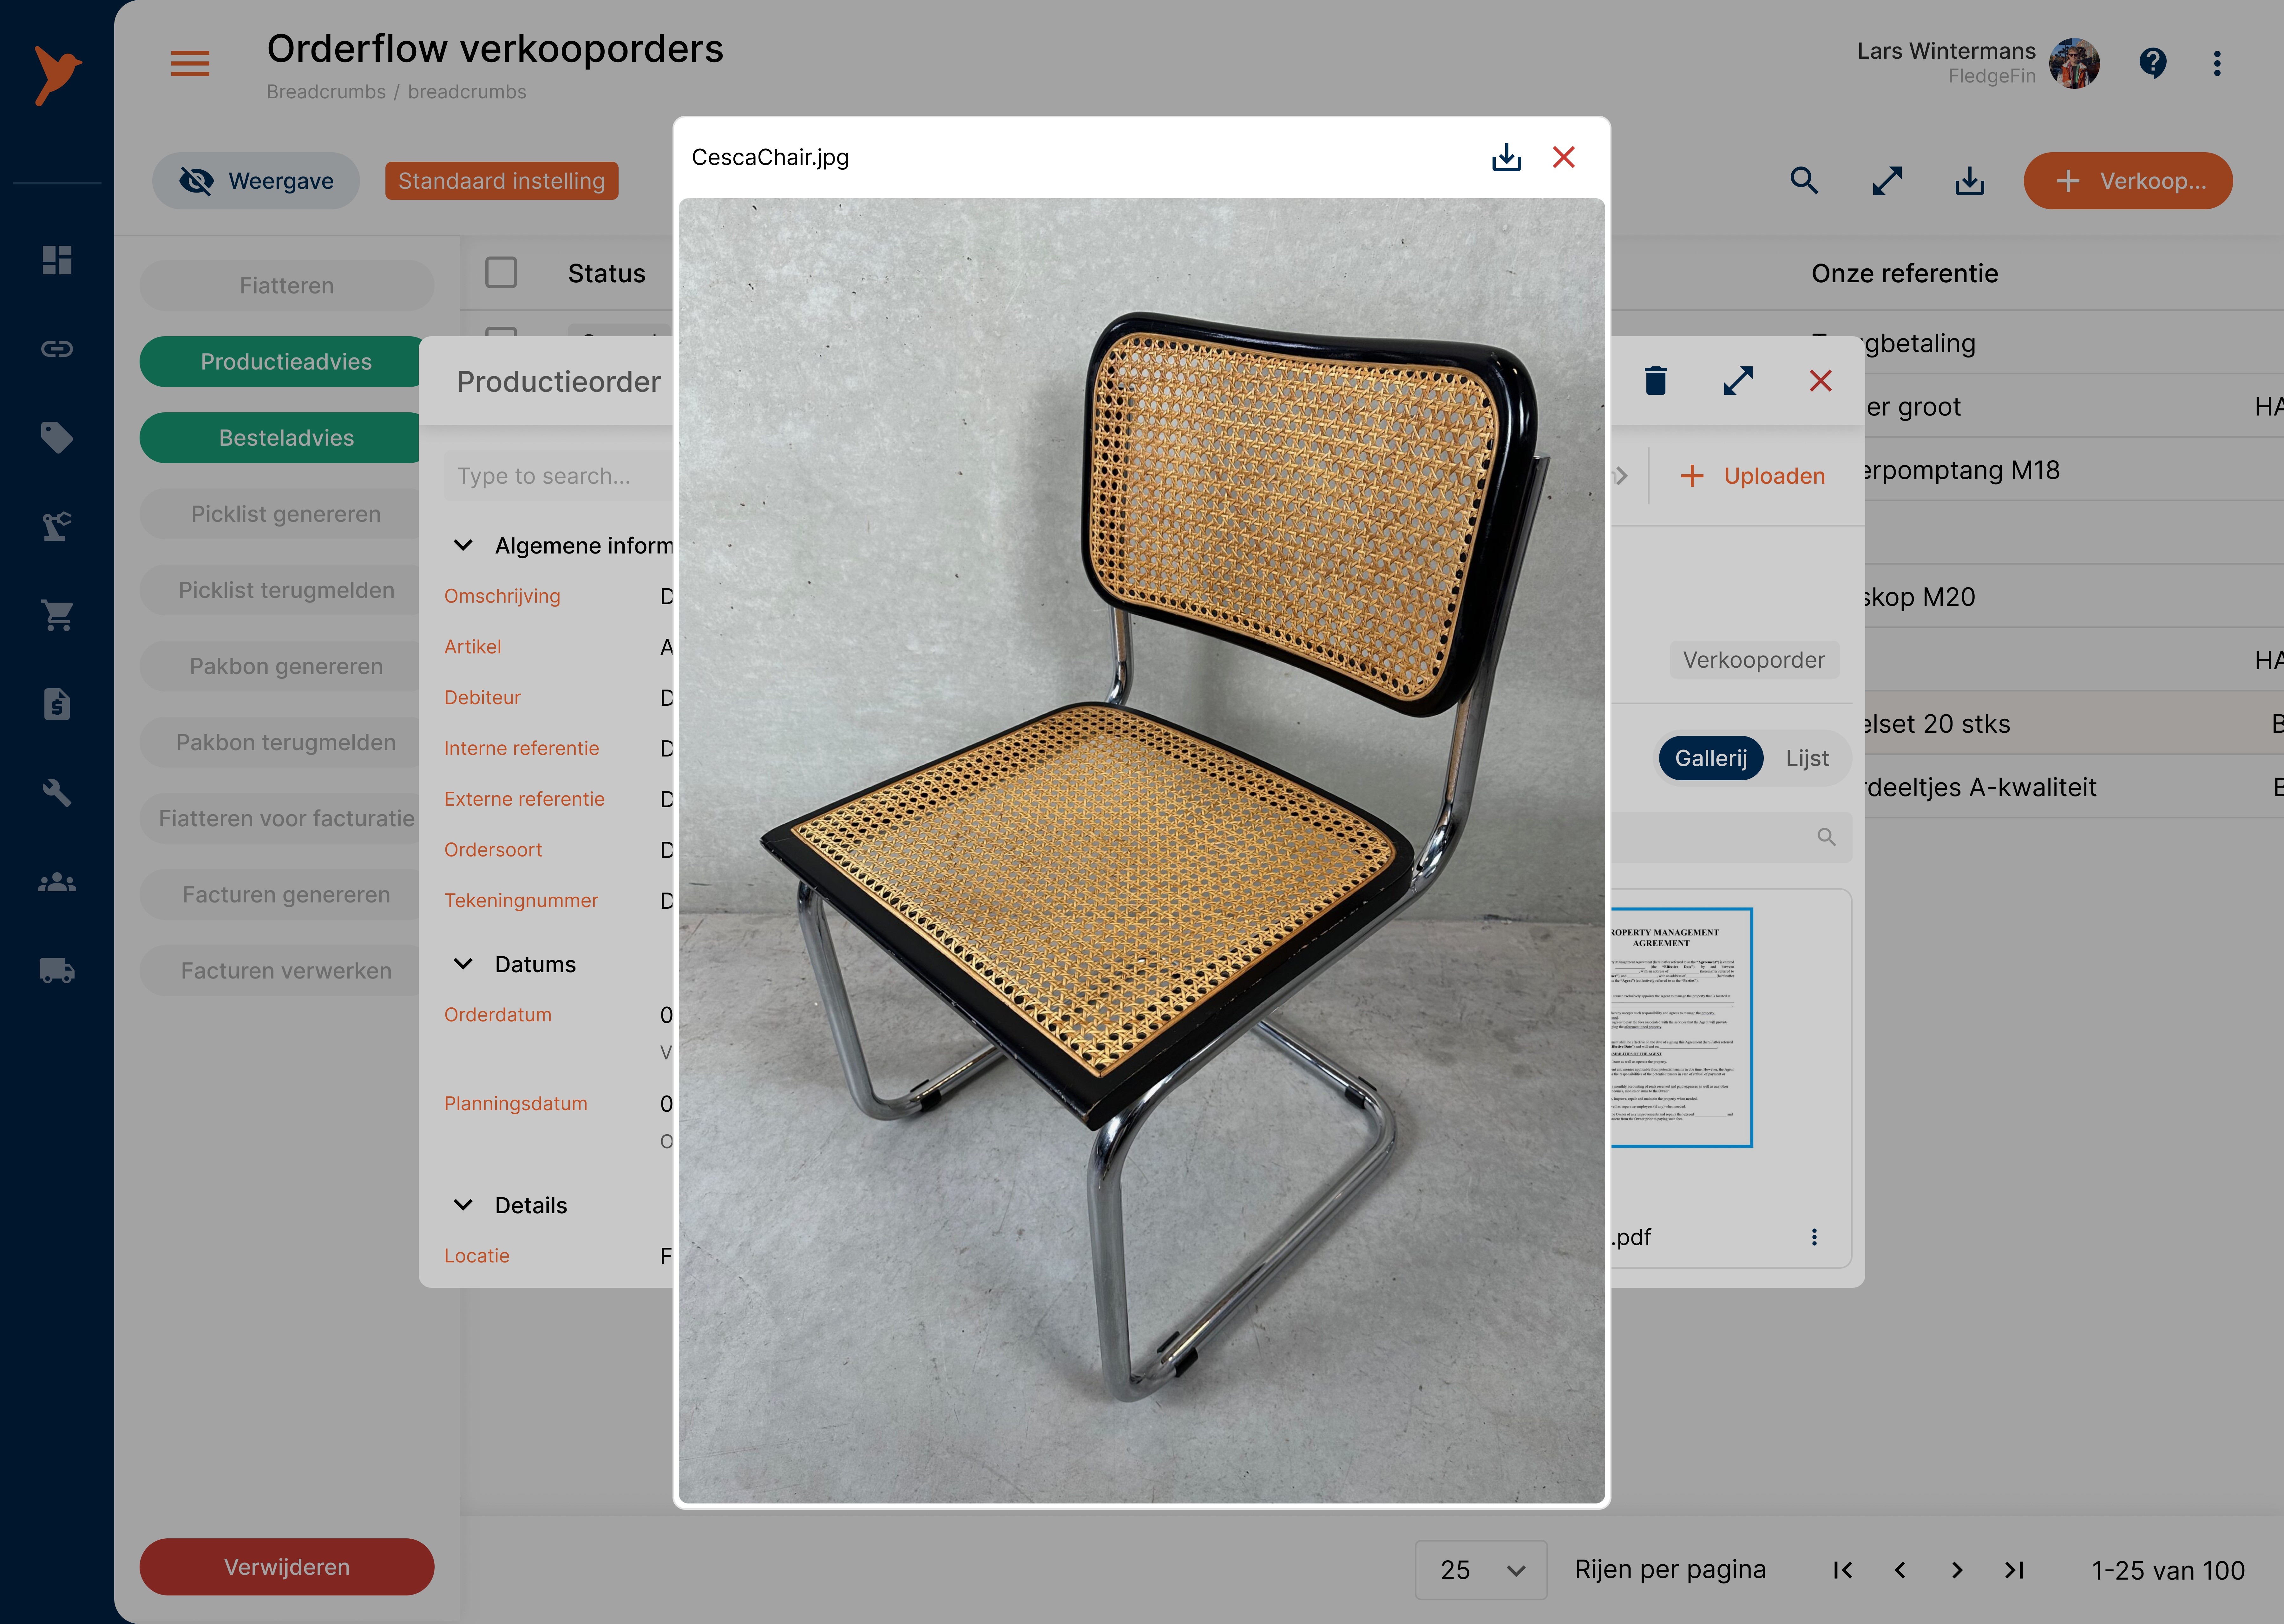Screen dimensions: 2284x1624
Task: Toggle the Weergave visibility button
Action: pyautogui.click(x=256, y=181)
